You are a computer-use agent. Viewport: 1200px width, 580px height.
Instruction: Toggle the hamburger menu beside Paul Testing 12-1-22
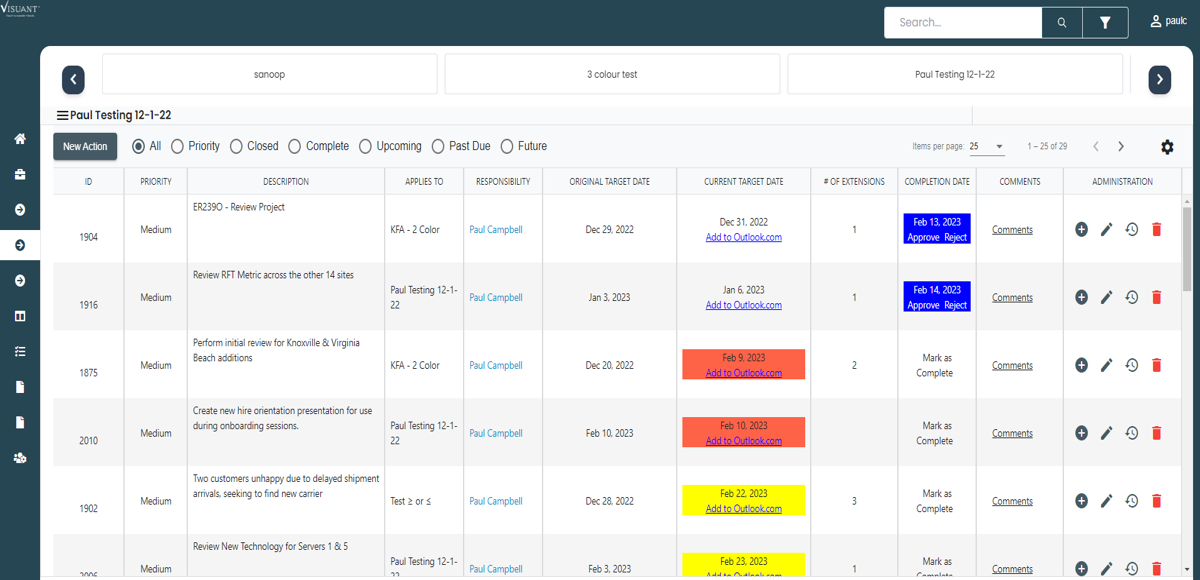[63, 116]
